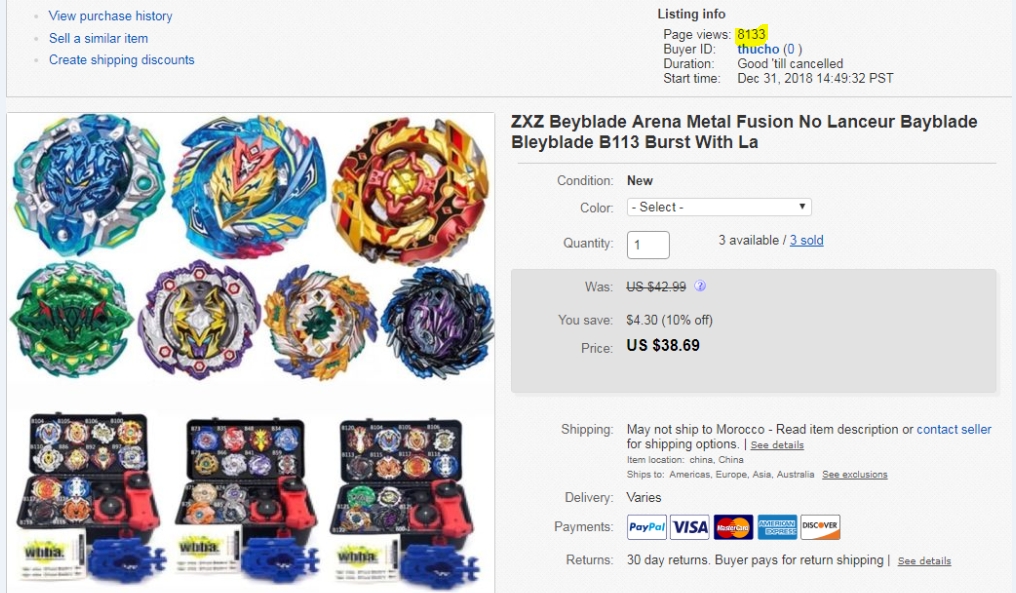The image size is (1016, 593).
Task: Open the help tooltip beside the Was price
Action: pos(701,286)
